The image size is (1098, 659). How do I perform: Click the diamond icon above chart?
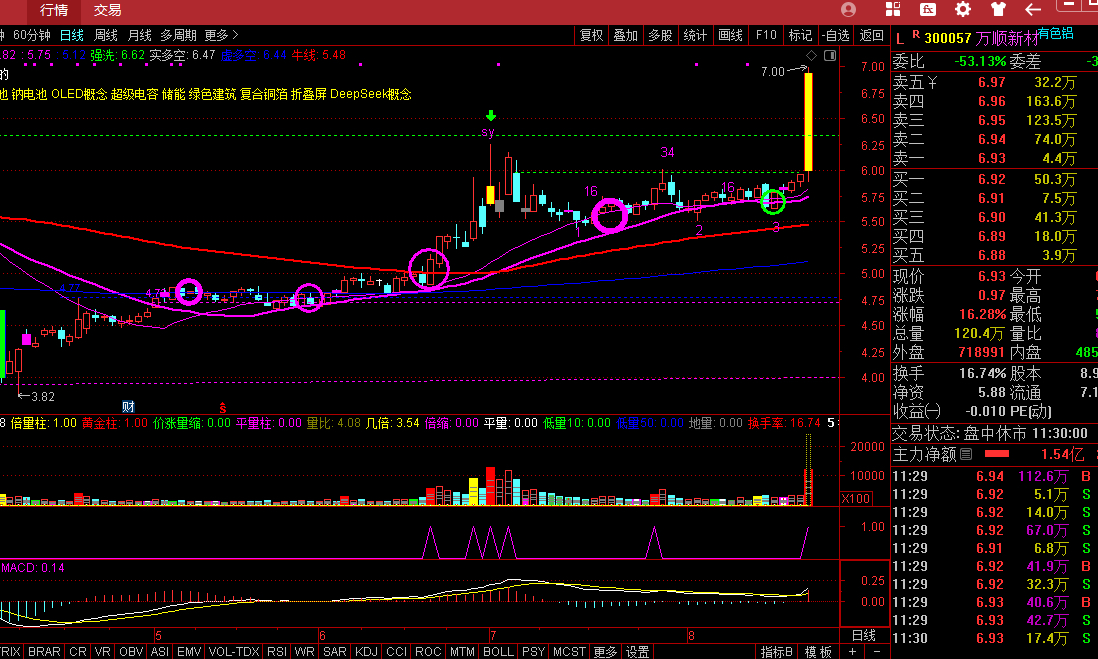pyautogui.click(x=812, y=55)
